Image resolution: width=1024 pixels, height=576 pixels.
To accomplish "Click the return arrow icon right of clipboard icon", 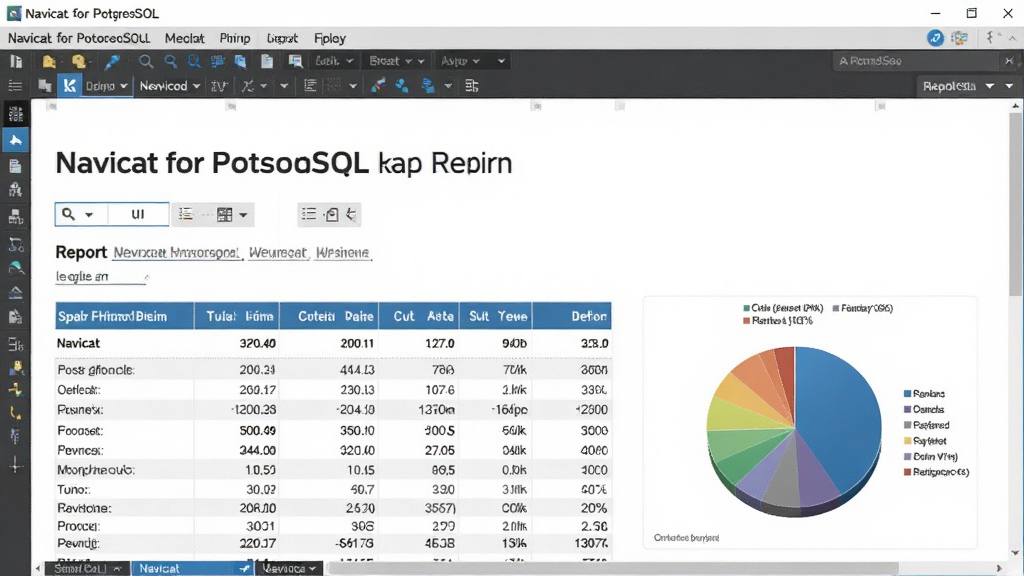I will (351, 214).
